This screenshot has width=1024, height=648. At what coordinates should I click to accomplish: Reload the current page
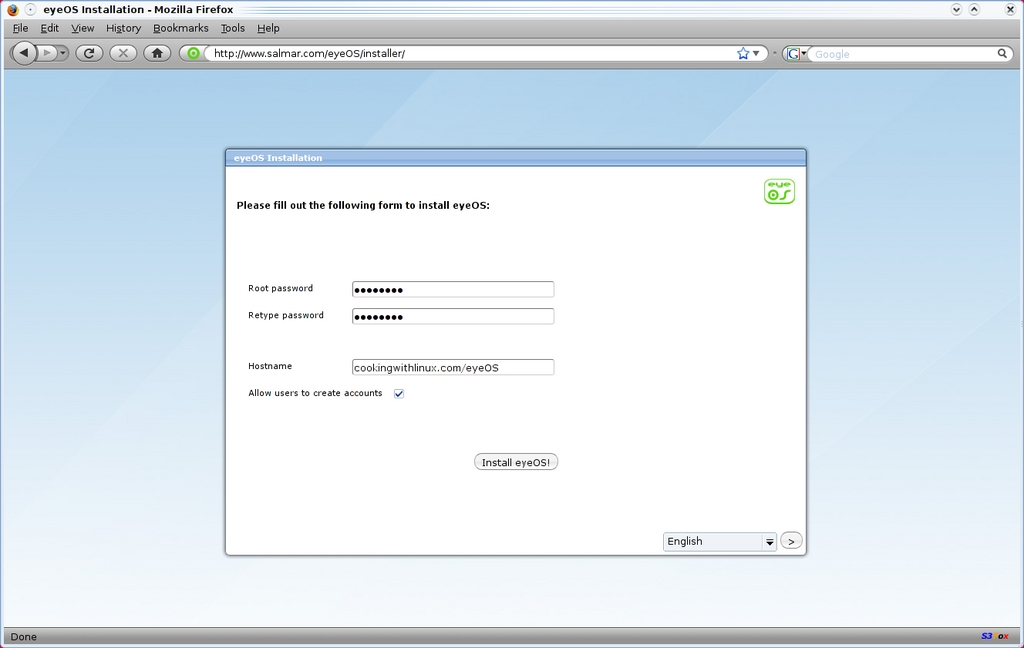pos(89,53)
